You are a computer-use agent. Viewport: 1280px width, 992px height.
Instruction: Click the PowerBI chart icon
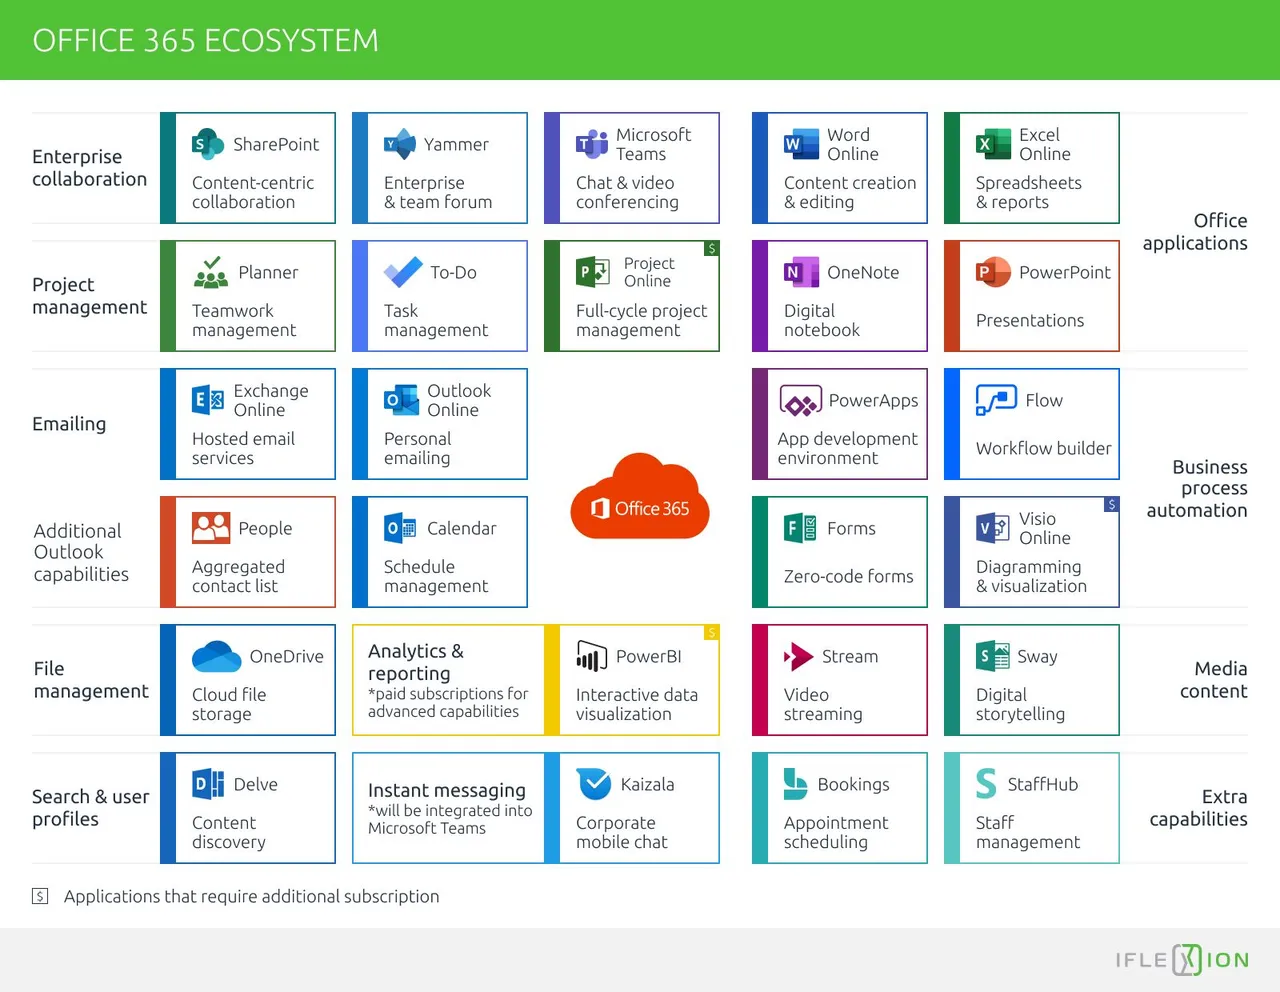click(592, 656)
